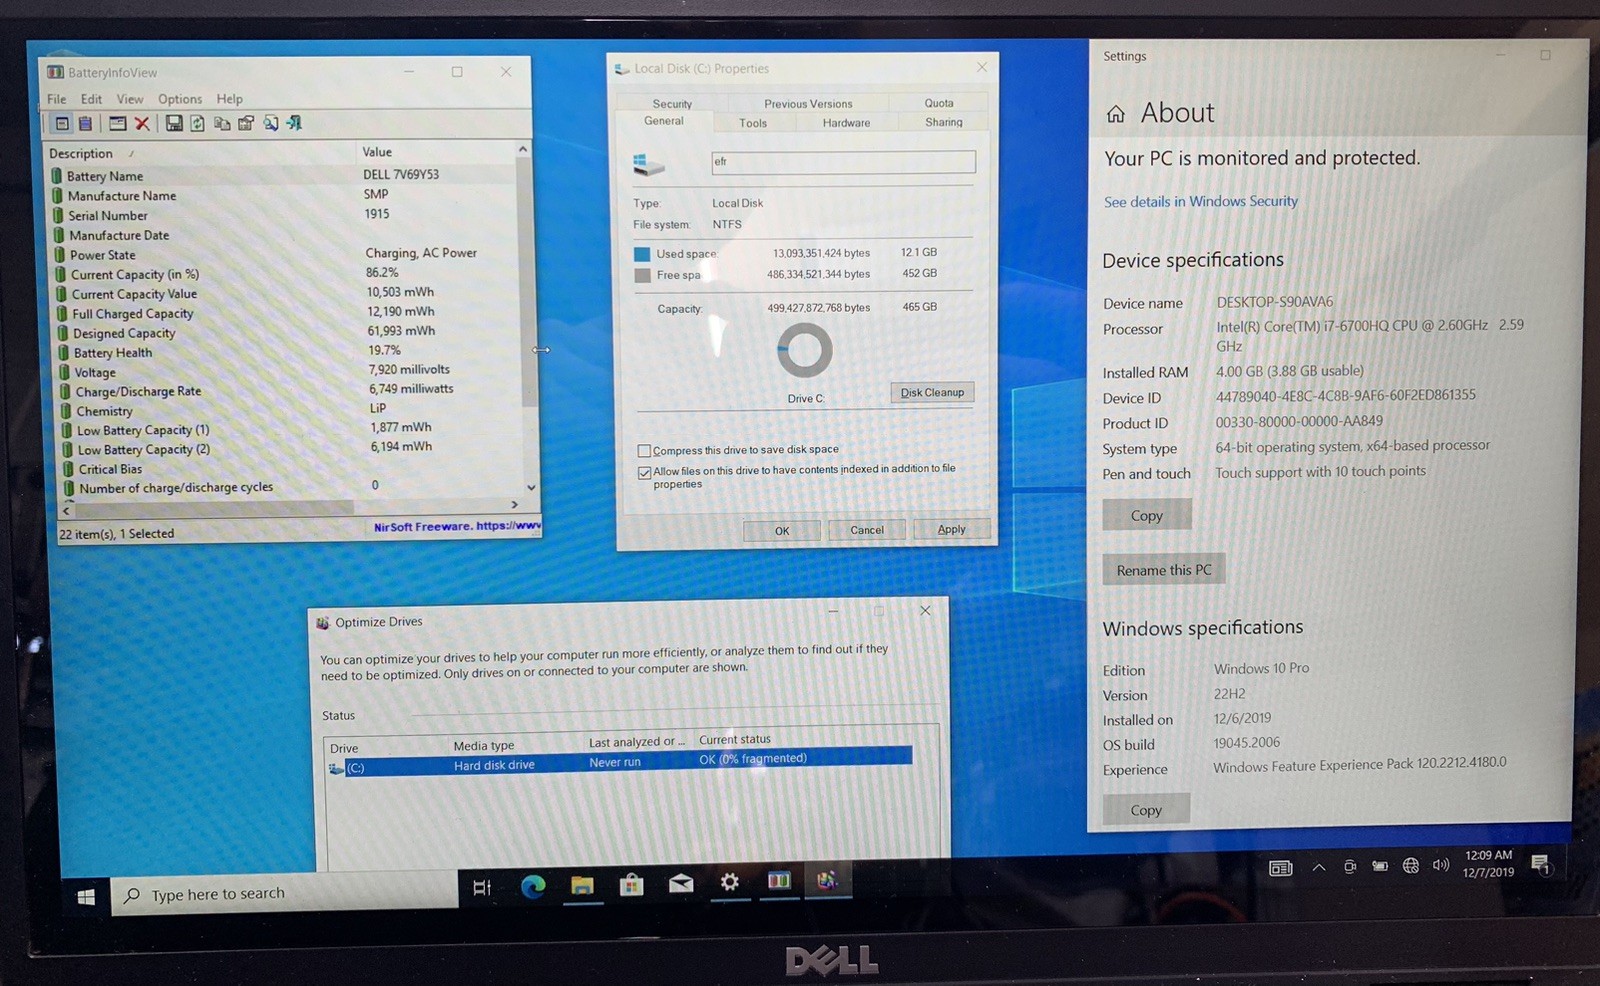Click the scroll down arrow in BatteryInfoView list
The image size is (1600, 986).
tap(531, 488)
